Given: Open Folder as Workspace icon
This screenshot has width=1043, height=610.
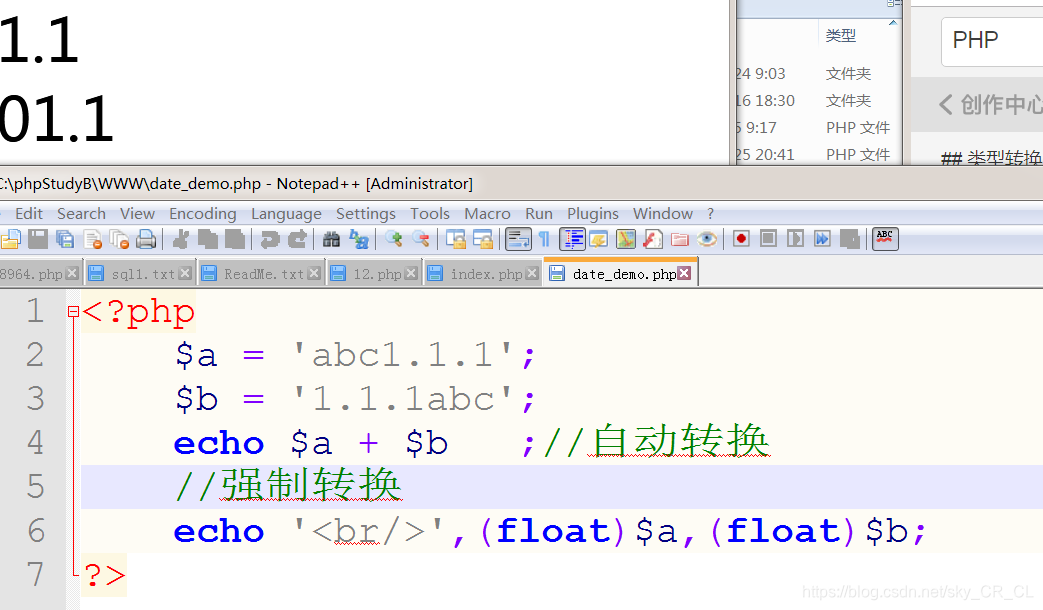Looking at the screenshot, I should (680, 239).
